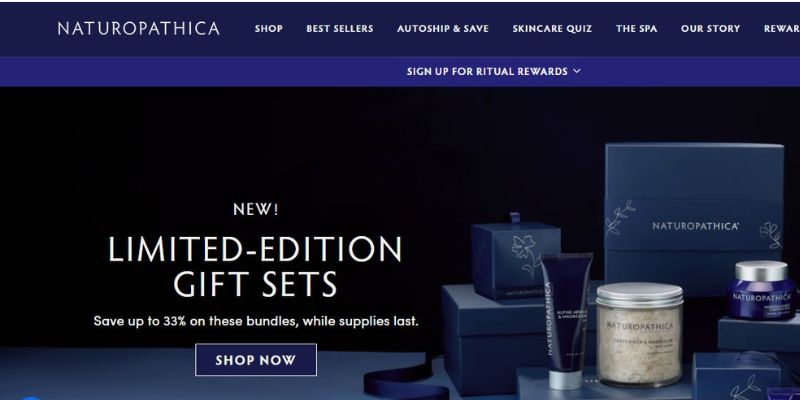The image size is (800, 400).
Task: Click the 'Save up to 33%' promo text
Action: pos(256,321)
